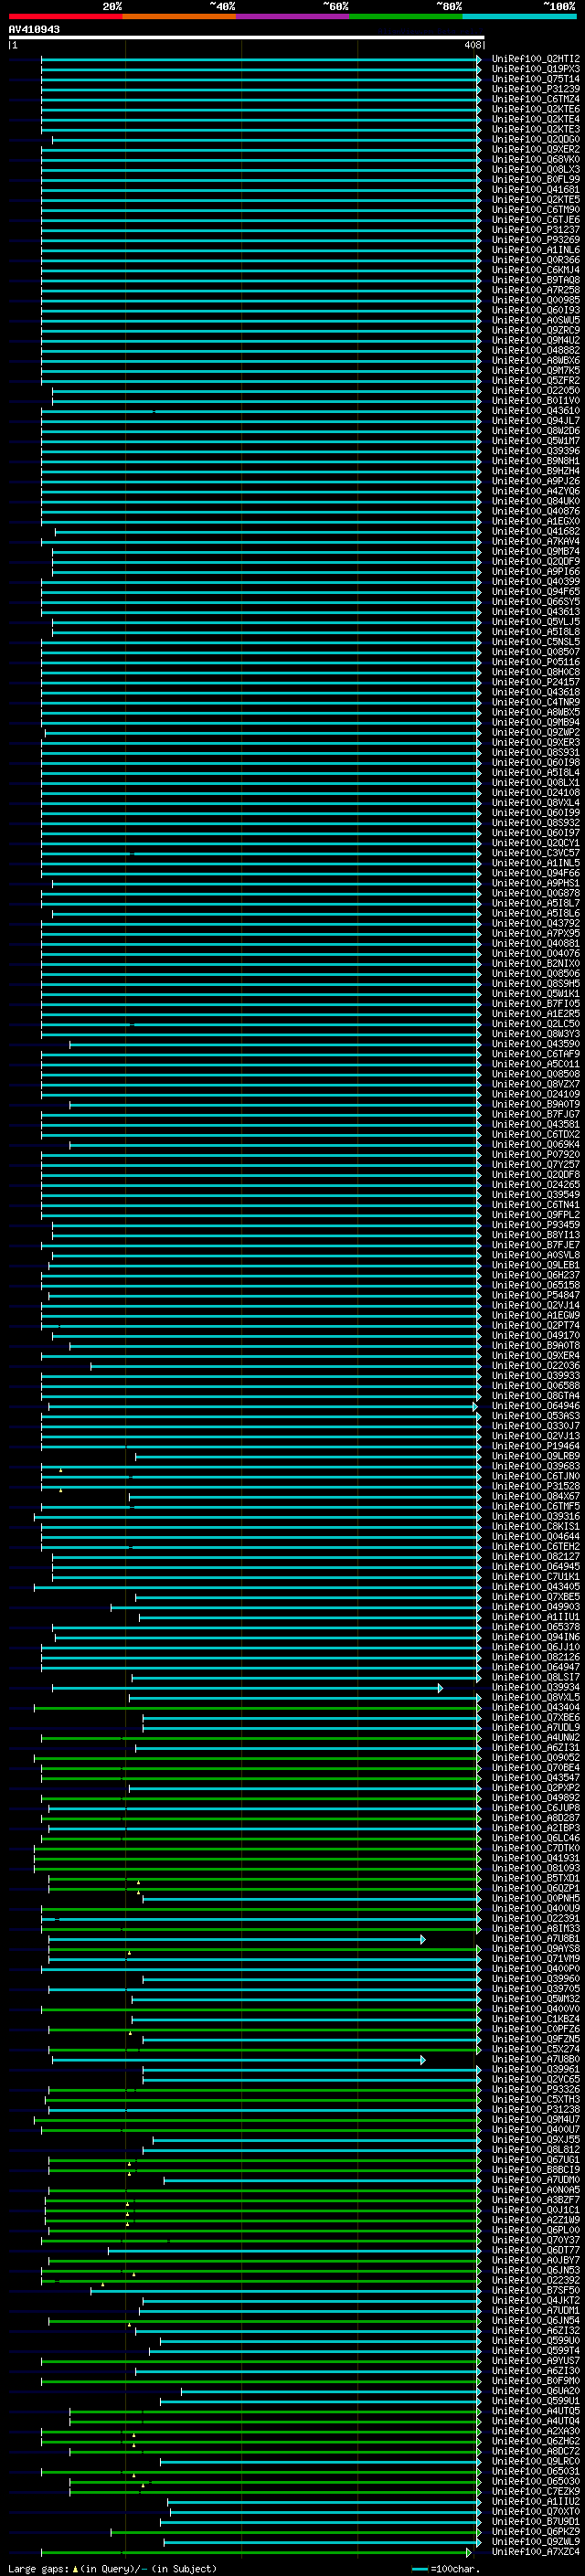This screenshot has height=2576, width=585.
Task: Select label UniRef100_C8KIS1
Action: coord(536,1528)
